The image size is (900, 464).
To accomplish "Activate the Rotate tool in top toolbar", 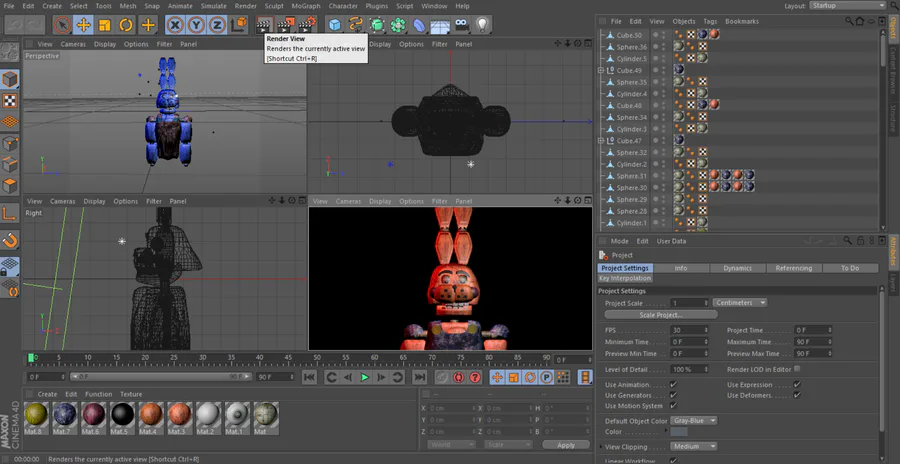I will [126, 25].
